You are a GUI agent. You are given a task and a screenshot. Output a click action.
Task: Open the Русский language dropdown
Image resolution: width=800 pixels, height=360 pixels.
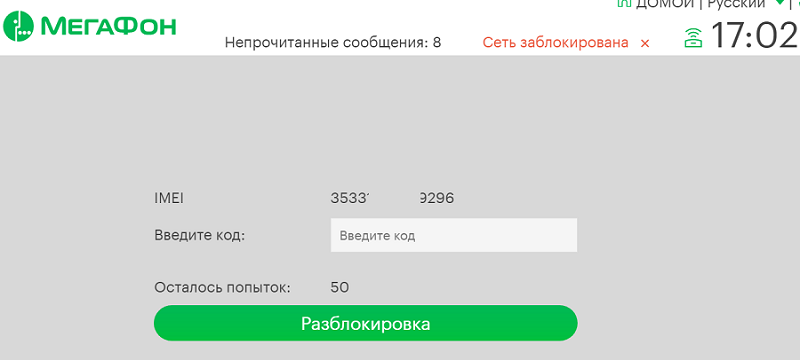click(x=736, y=3)
